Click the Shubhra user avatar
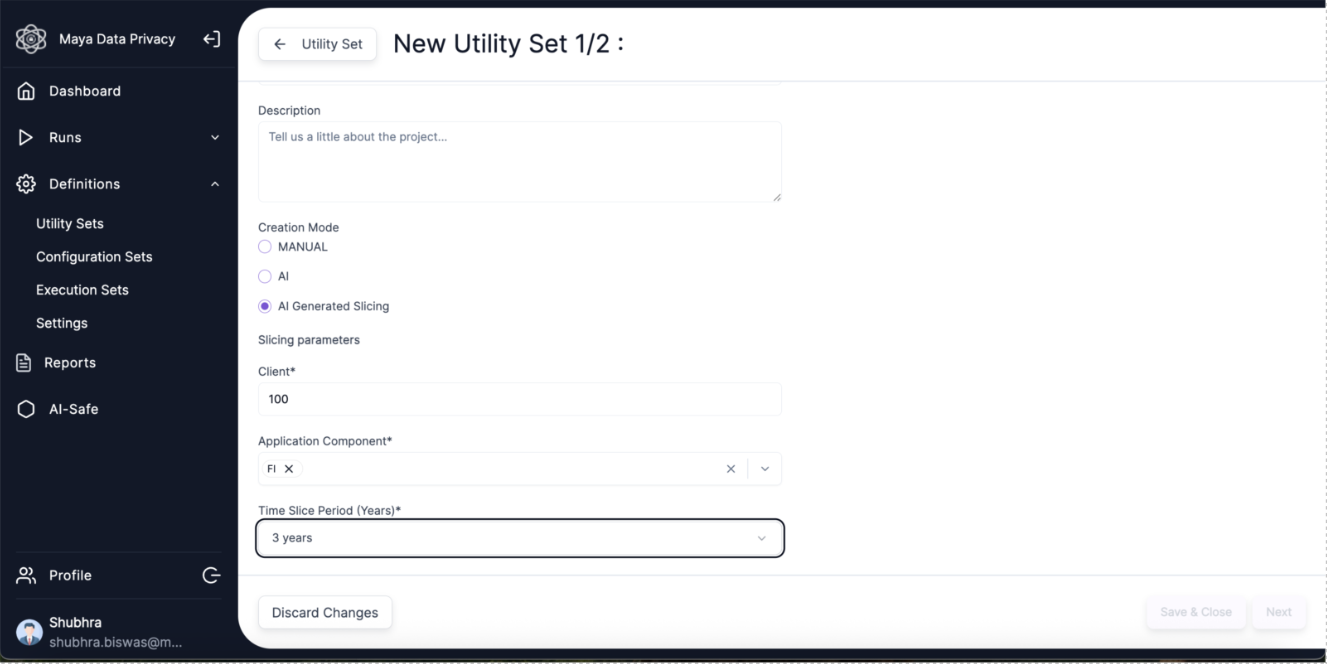This screenshot has width=1327, height=664. [30, 631]
